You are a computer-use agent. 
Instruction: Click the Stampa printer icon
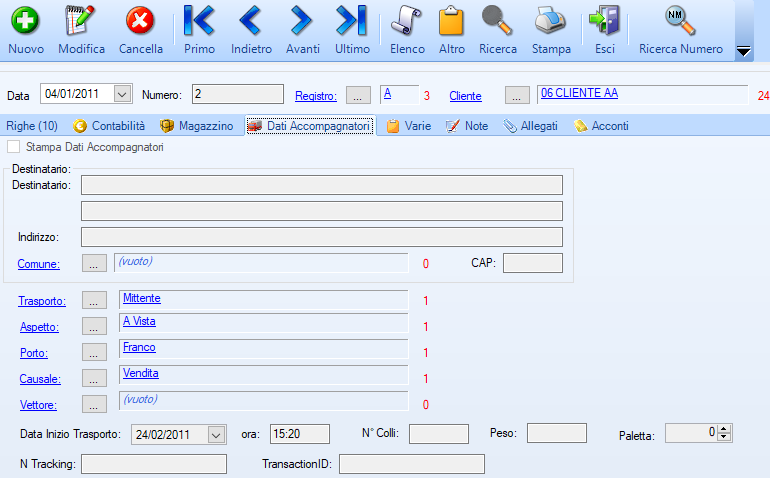click(551, 21)
